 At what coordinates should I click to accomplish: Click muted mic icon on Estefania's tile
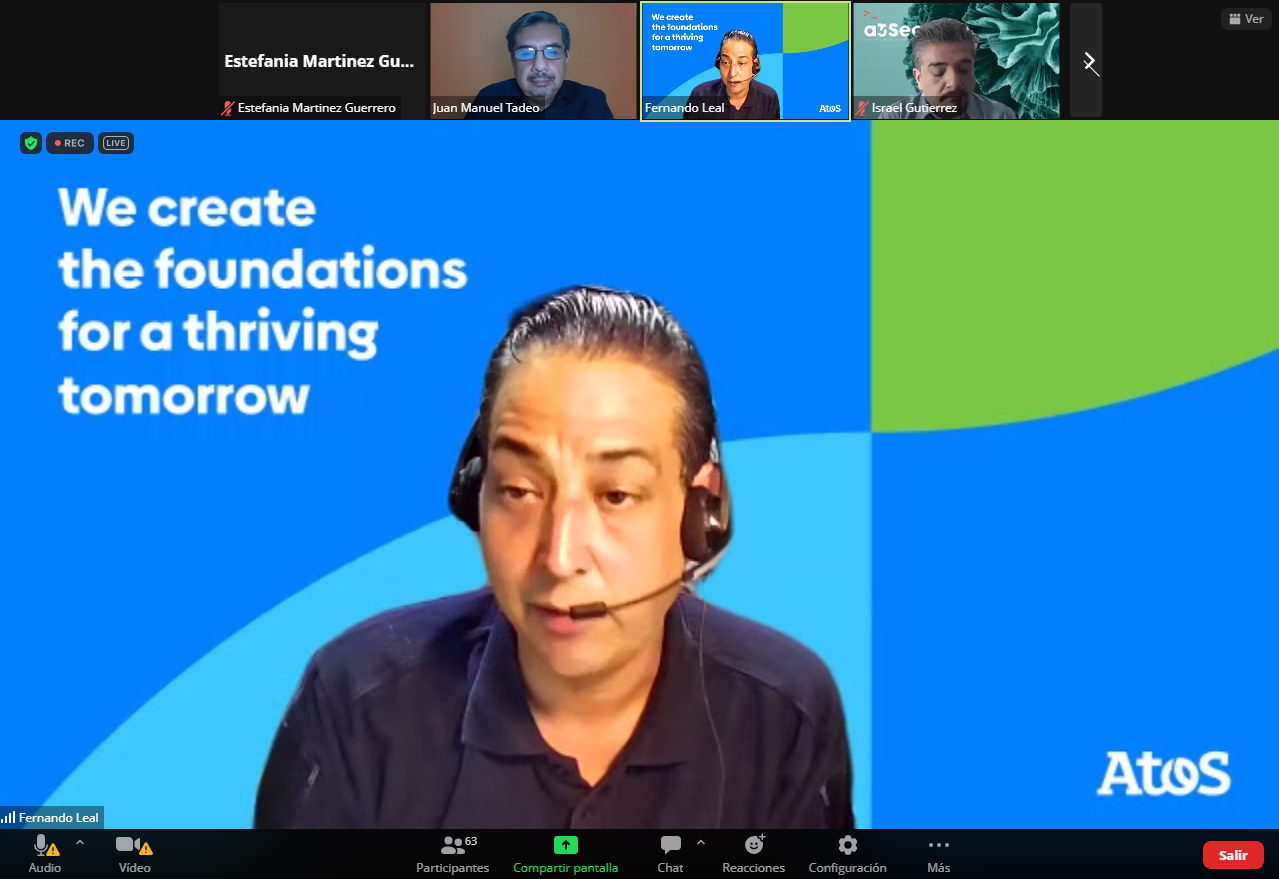click(228, 108)
